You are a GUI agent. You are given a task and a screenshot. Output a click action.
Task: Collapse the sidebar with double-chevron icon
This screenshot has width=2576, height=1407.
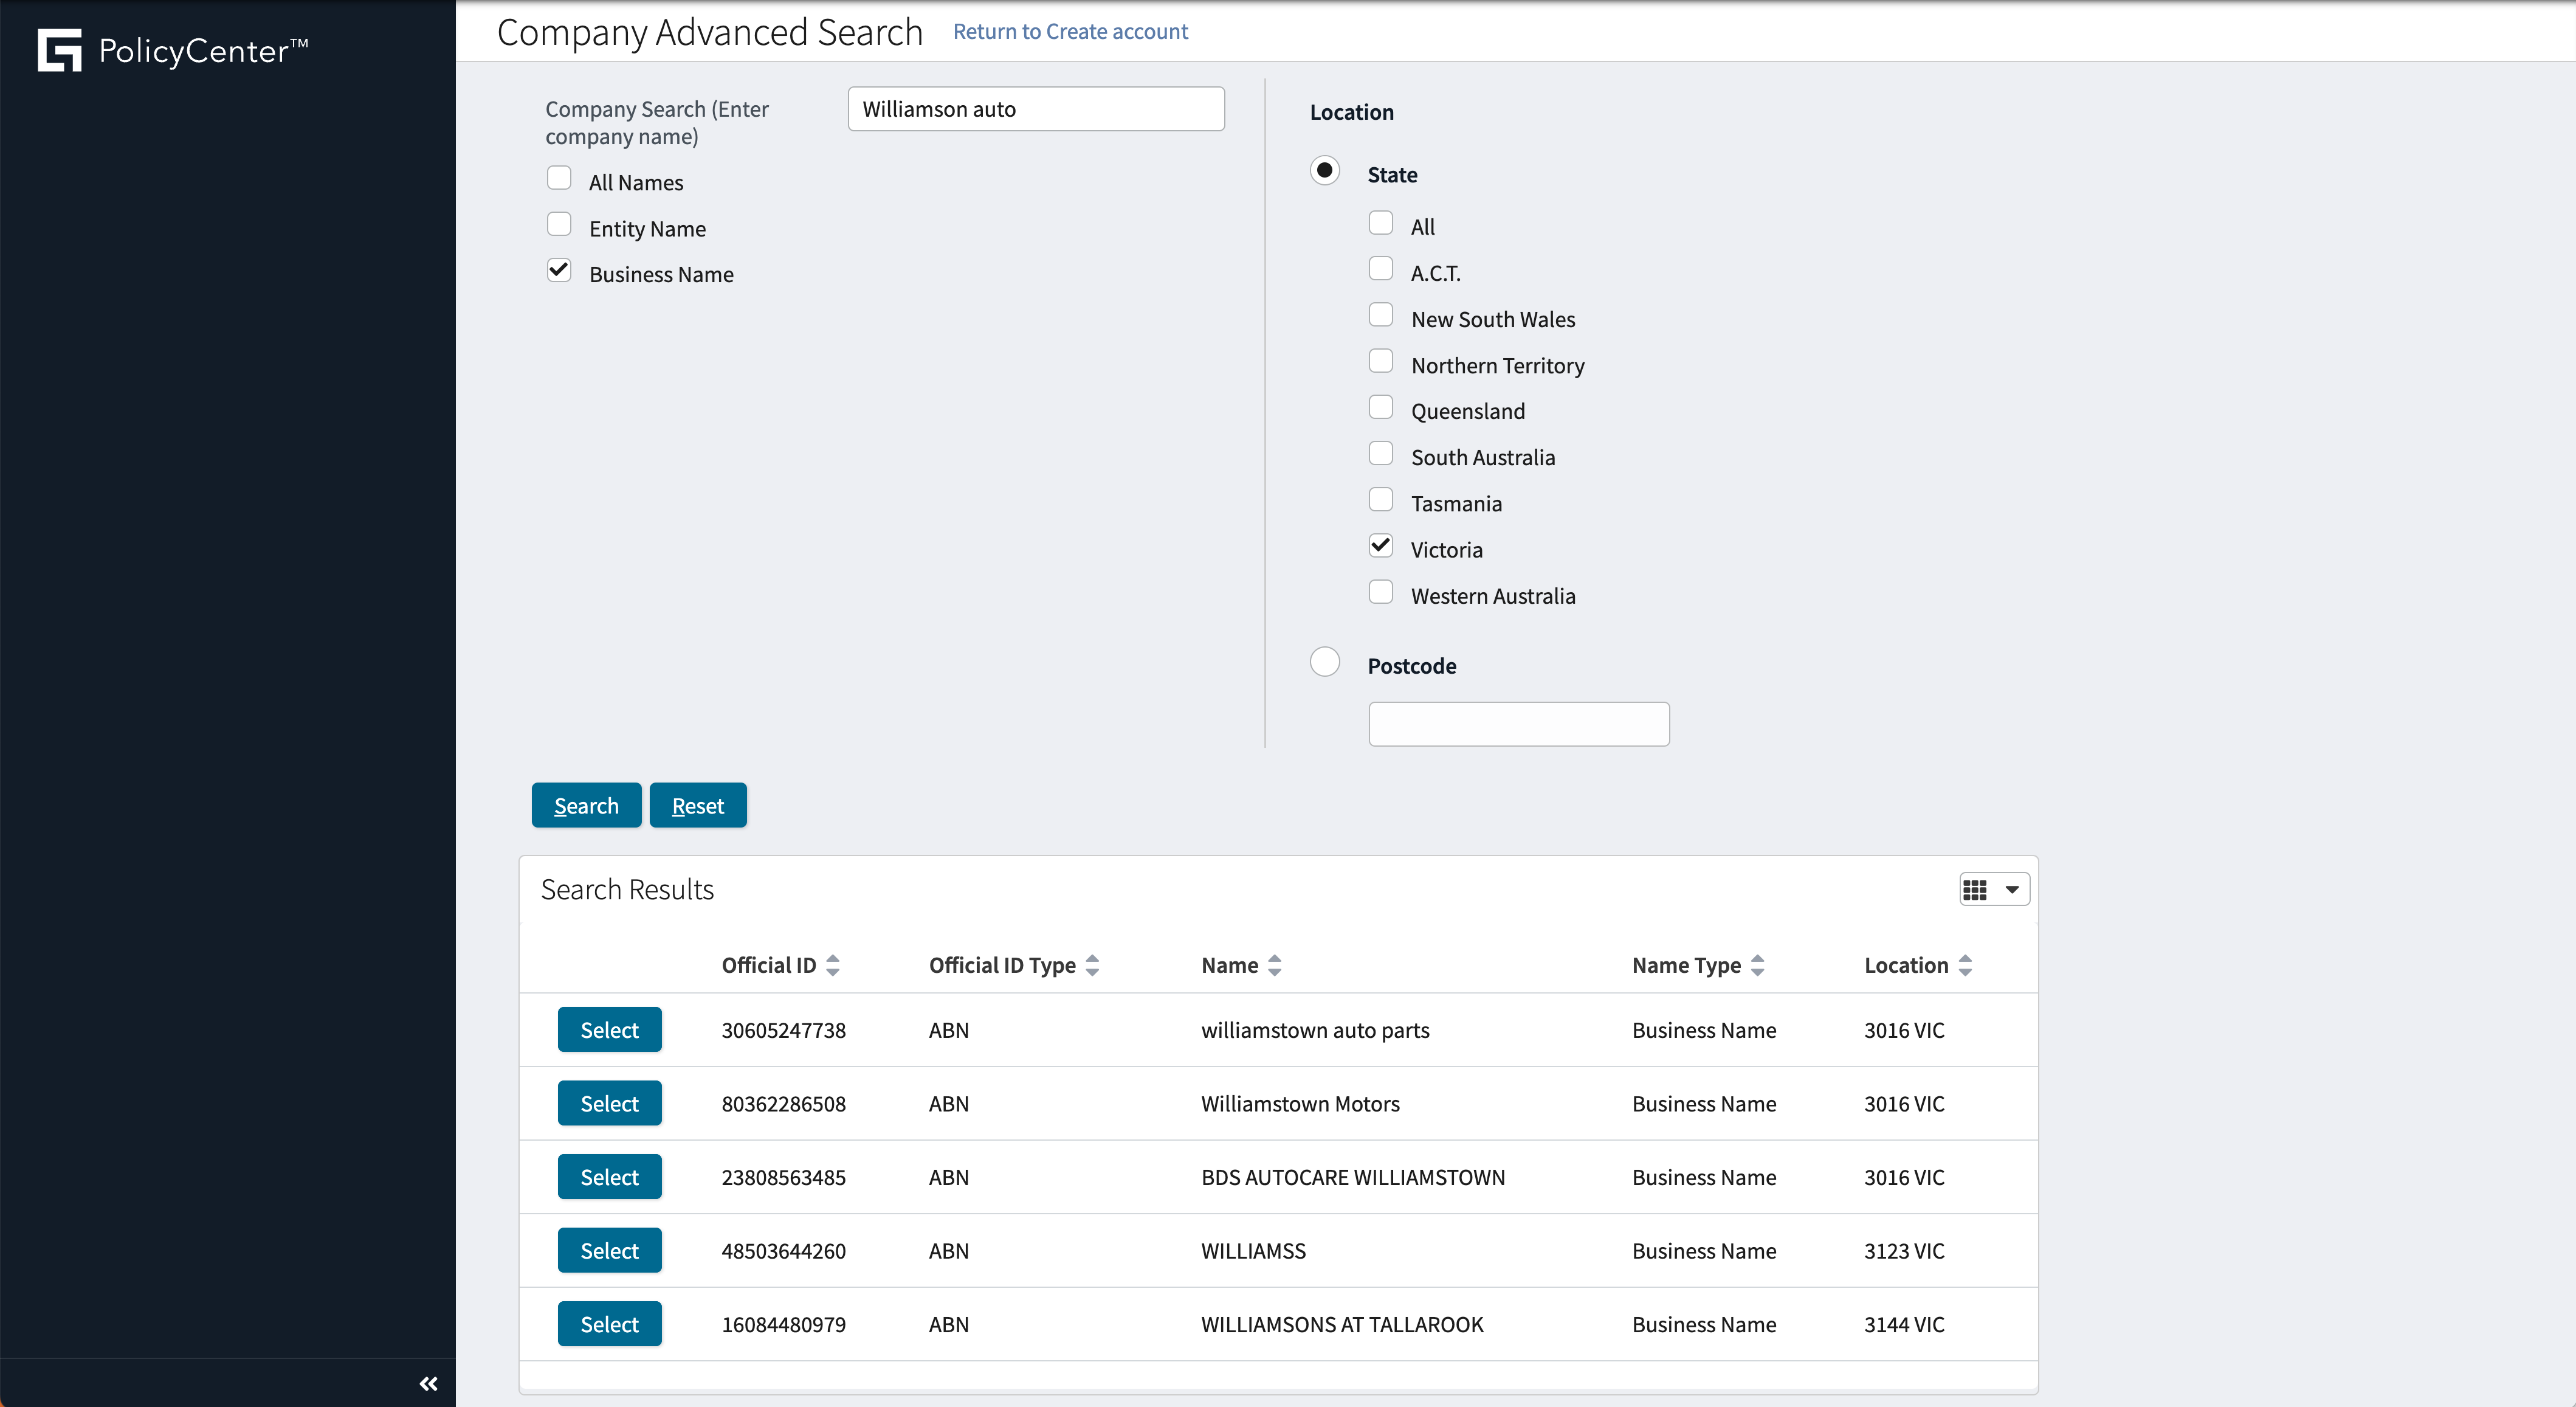(x=428, y=1383)
